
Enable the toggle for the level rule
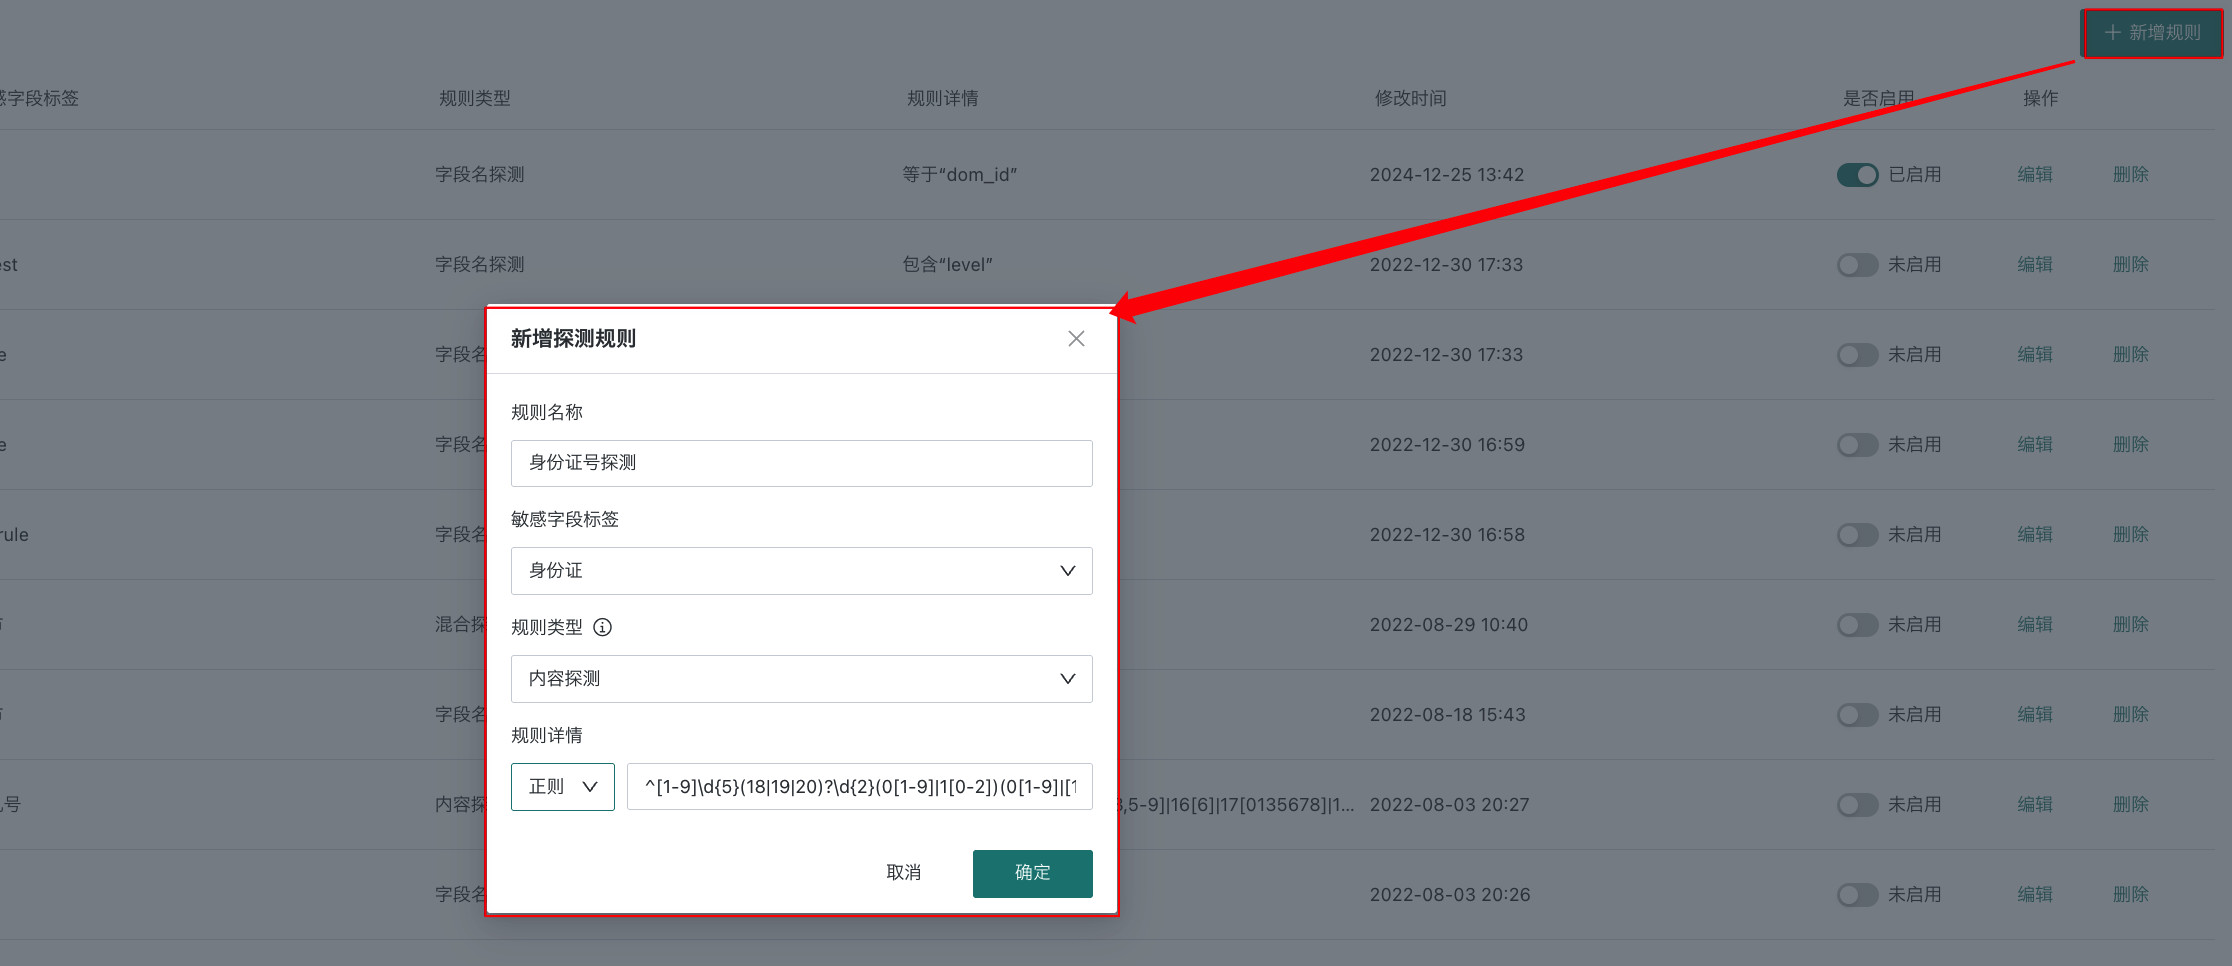[1857, 265]
